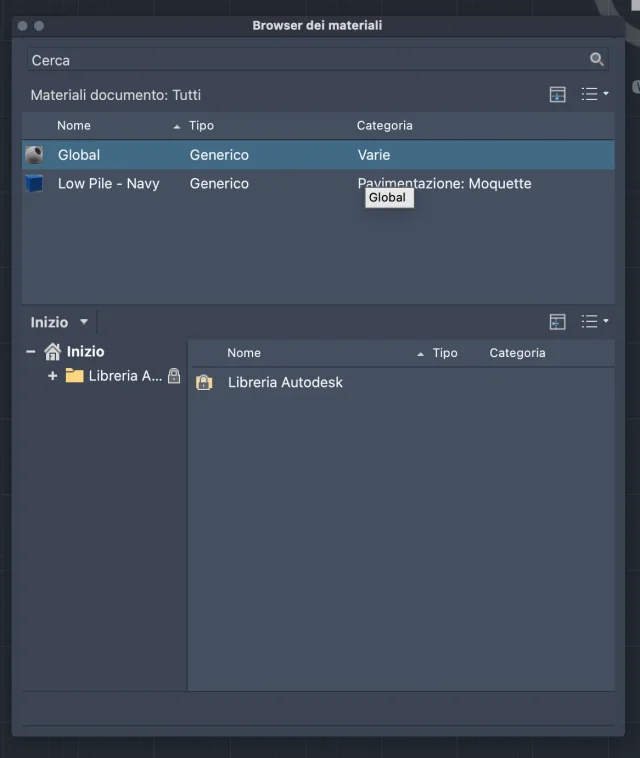
Task: Click the Global material sphere thumbnail
Action: click(x=34, y=155)
